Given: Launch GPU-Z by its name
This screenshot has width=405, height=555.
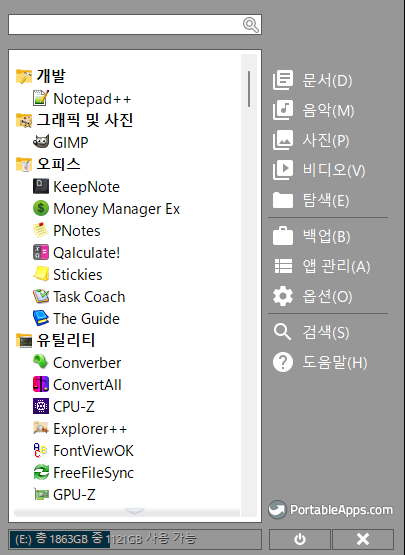Looking at the screenshot, I should point(74,495).
